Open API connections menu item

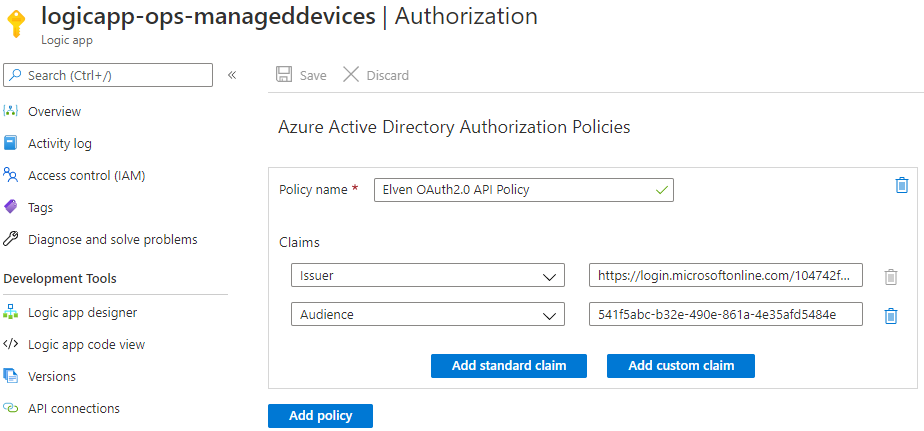click(74, 408)
